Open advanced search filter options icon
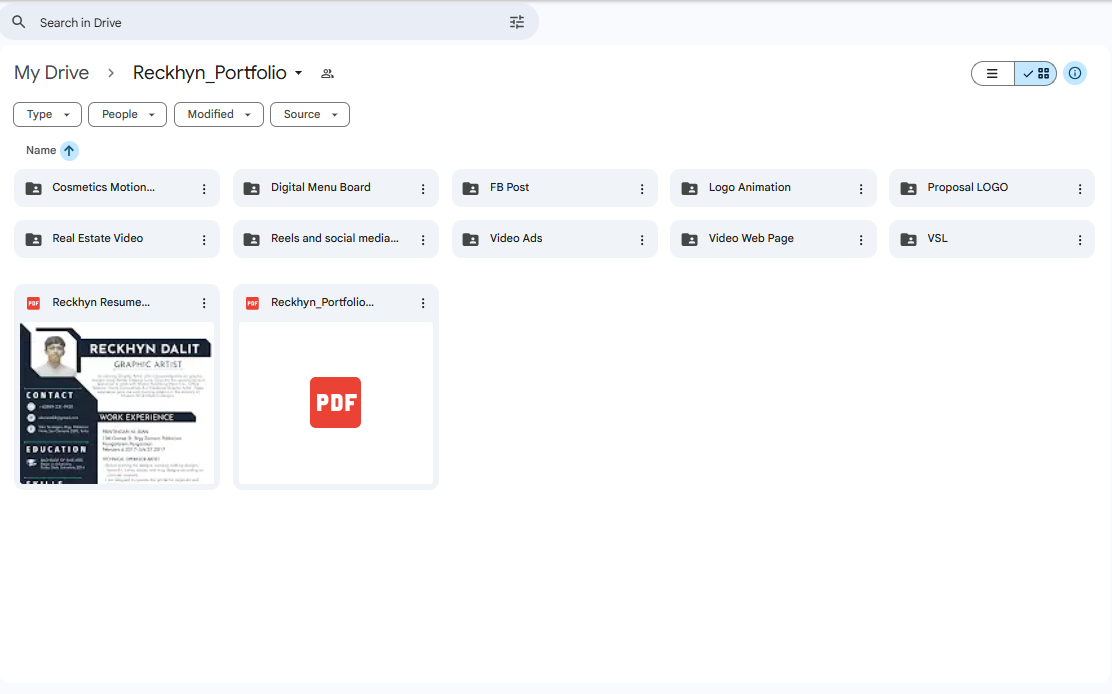Viewport: 1112px width, 694px height. coord(517,22)
